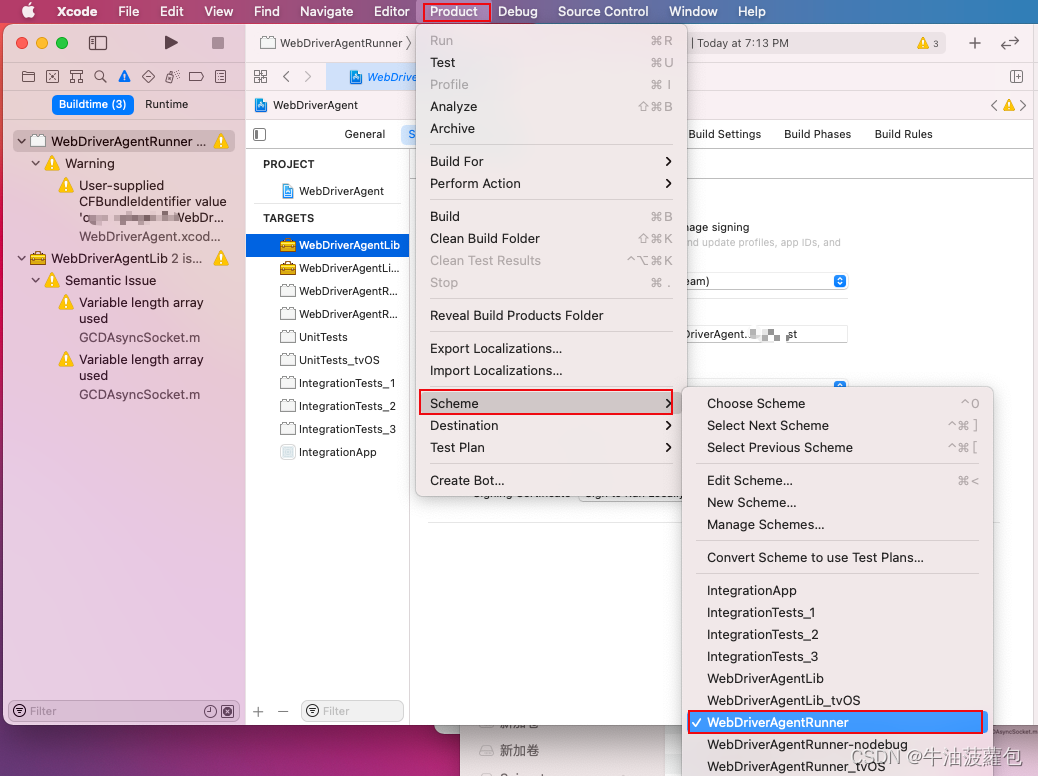Open the Symbol navigator icon
Screen dimensions: 1038x776
(76, 77)
